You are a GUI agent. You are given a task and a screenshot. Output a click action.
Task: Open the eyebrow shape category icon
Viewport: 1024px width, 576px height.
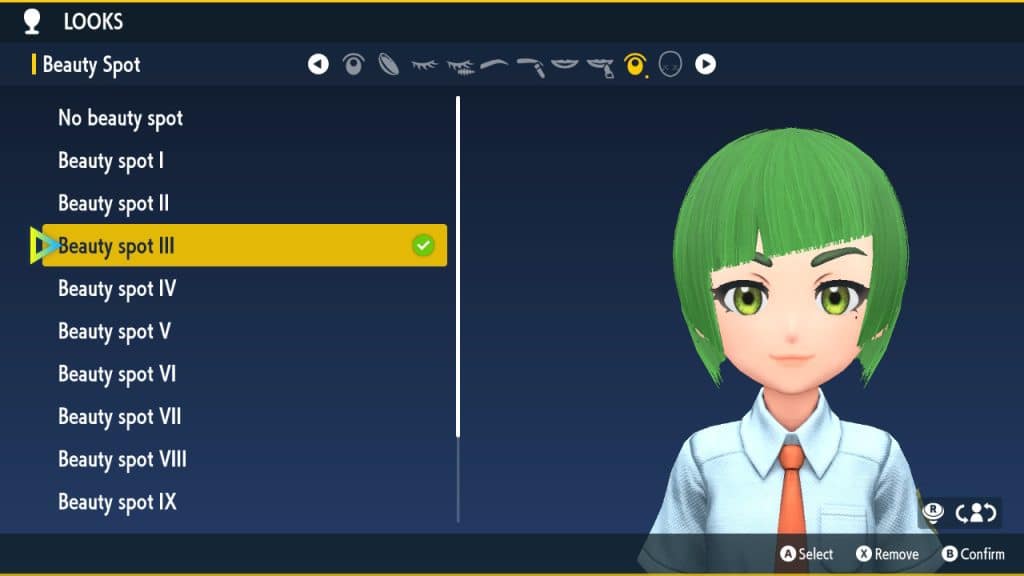point(494,64)
